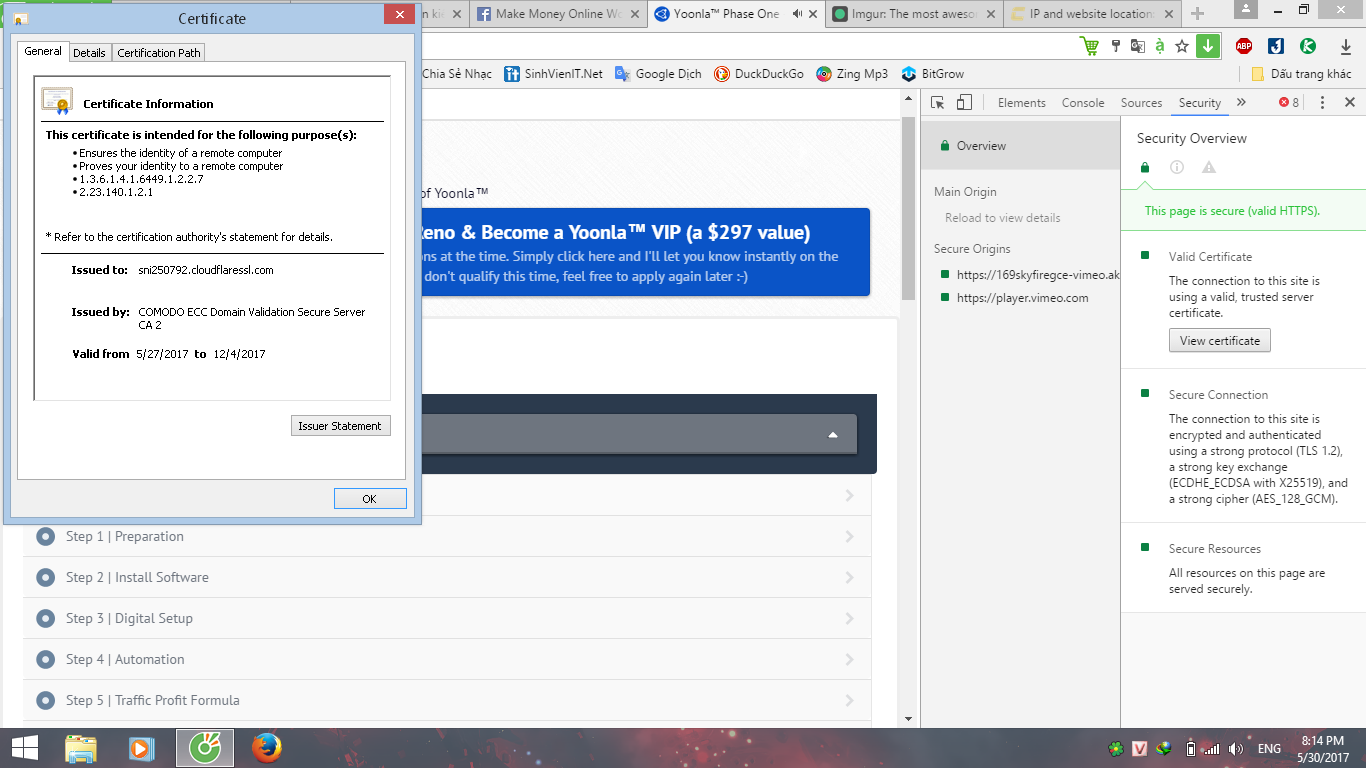1366x768 pixels.
Task: Click the green download arrow extension button
Action: pos(1208,46)
